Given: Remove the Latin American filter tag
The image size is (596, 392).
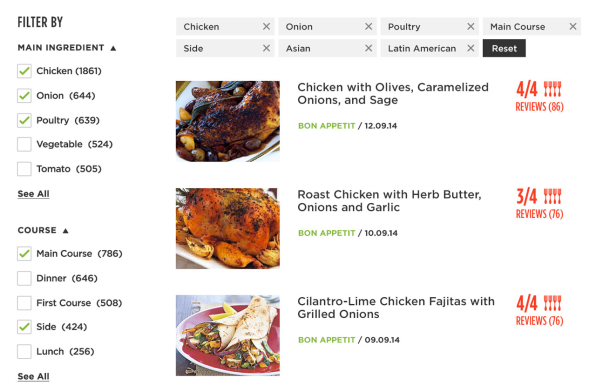Looking at the screenshot, I should [471, 48].
